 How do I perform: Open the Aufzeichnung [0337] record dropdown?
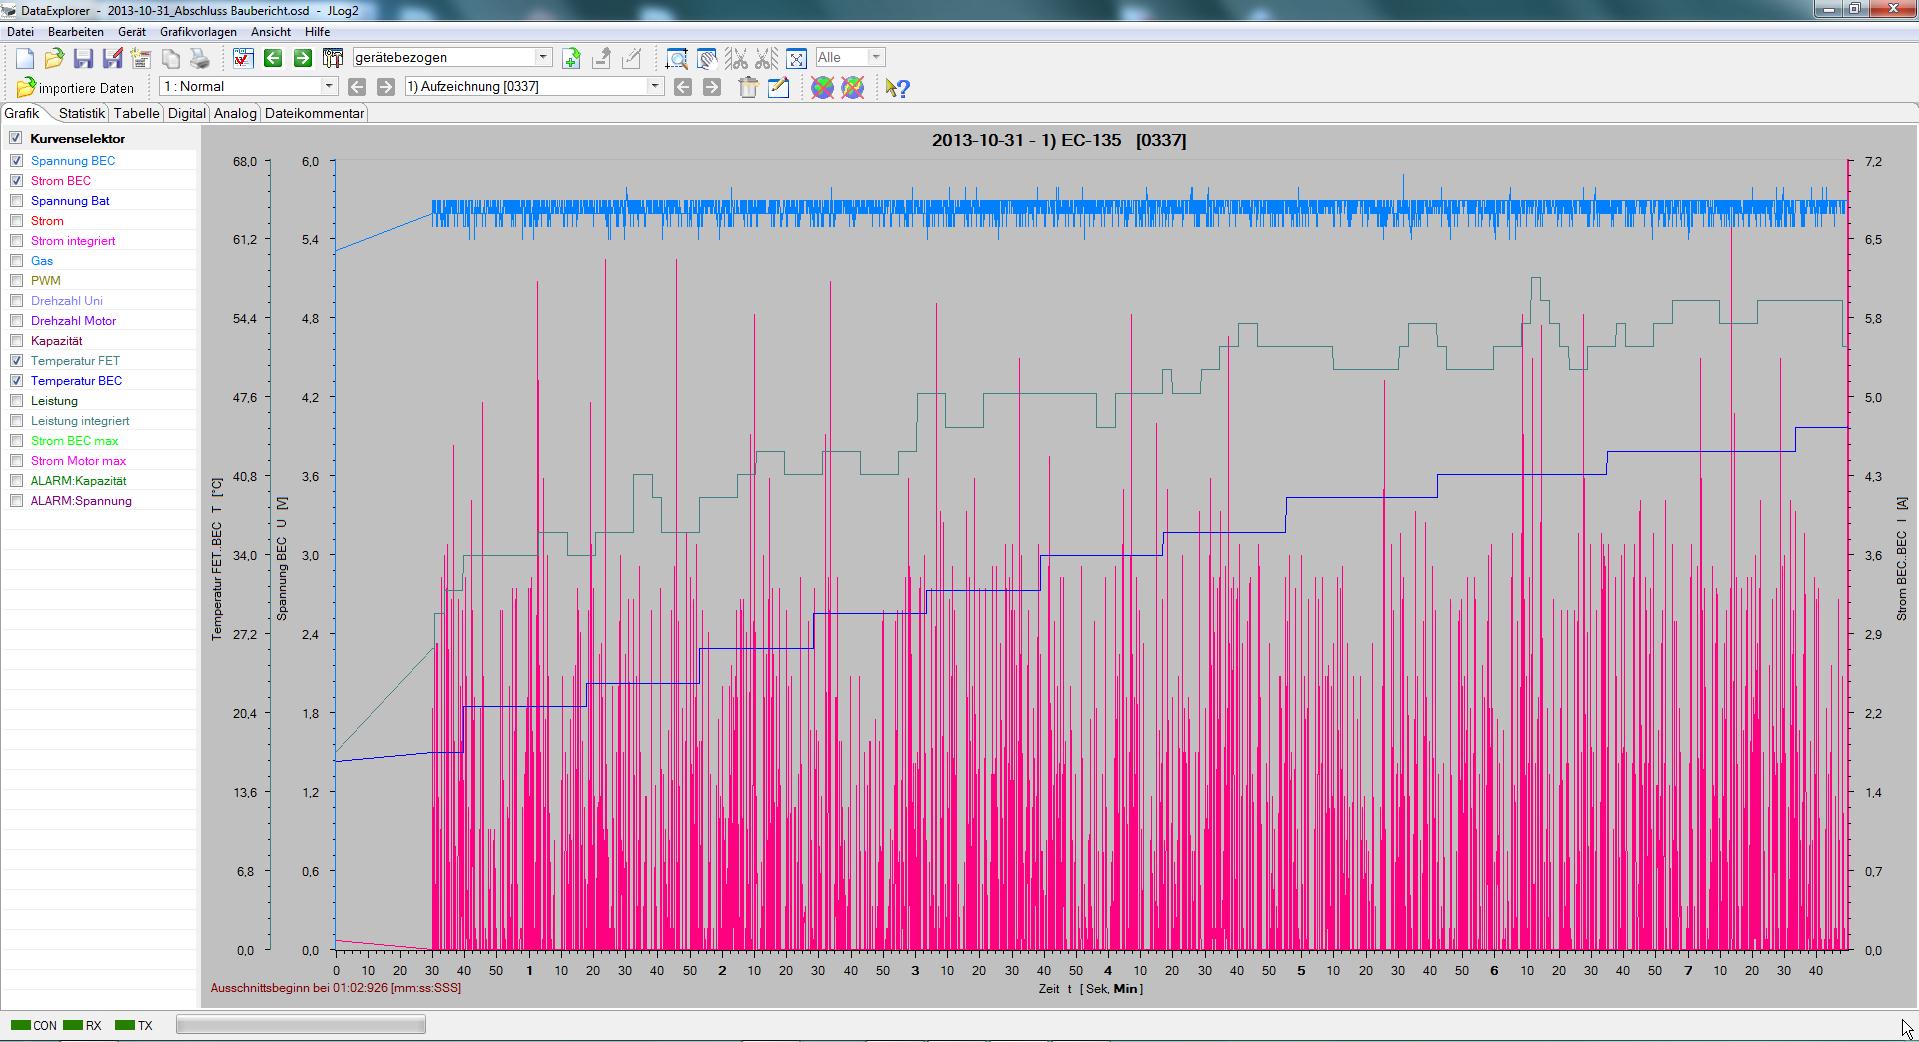pos(655,86)
